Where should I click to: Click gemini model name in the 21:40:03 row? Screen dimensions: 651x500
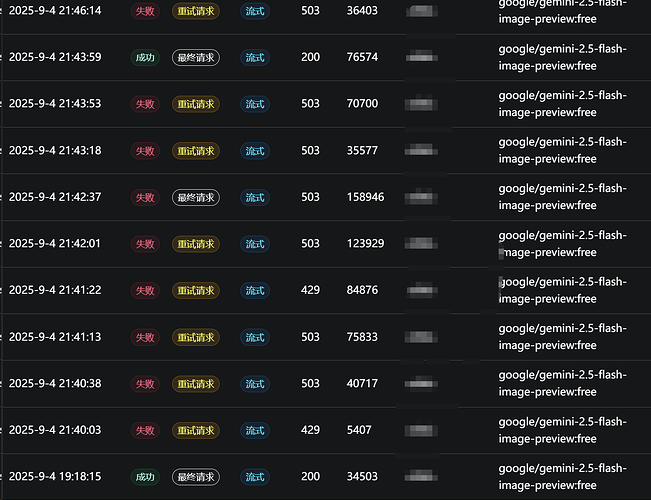(x=563, y=430)
